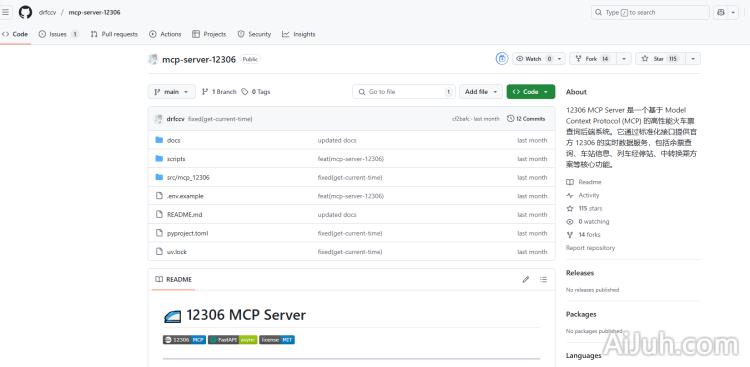The height and width of the screenshot is (367, 750).
Task: Focus the Go to file input
Action: click(404, 91)
